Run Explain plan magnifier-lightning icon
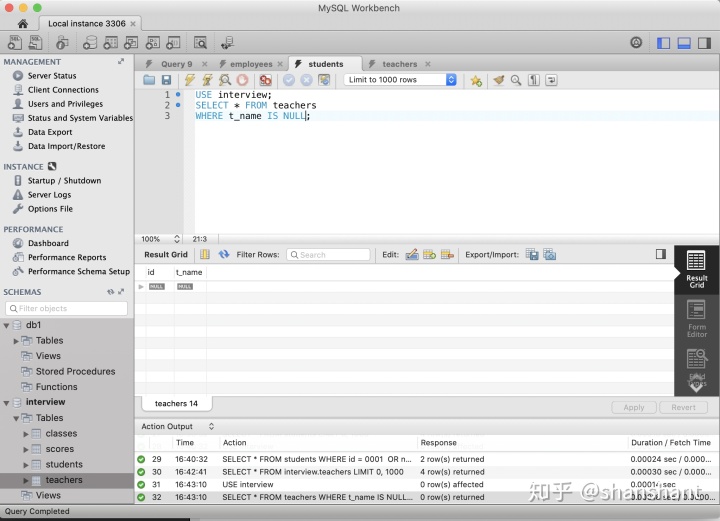 pos(225,80)
